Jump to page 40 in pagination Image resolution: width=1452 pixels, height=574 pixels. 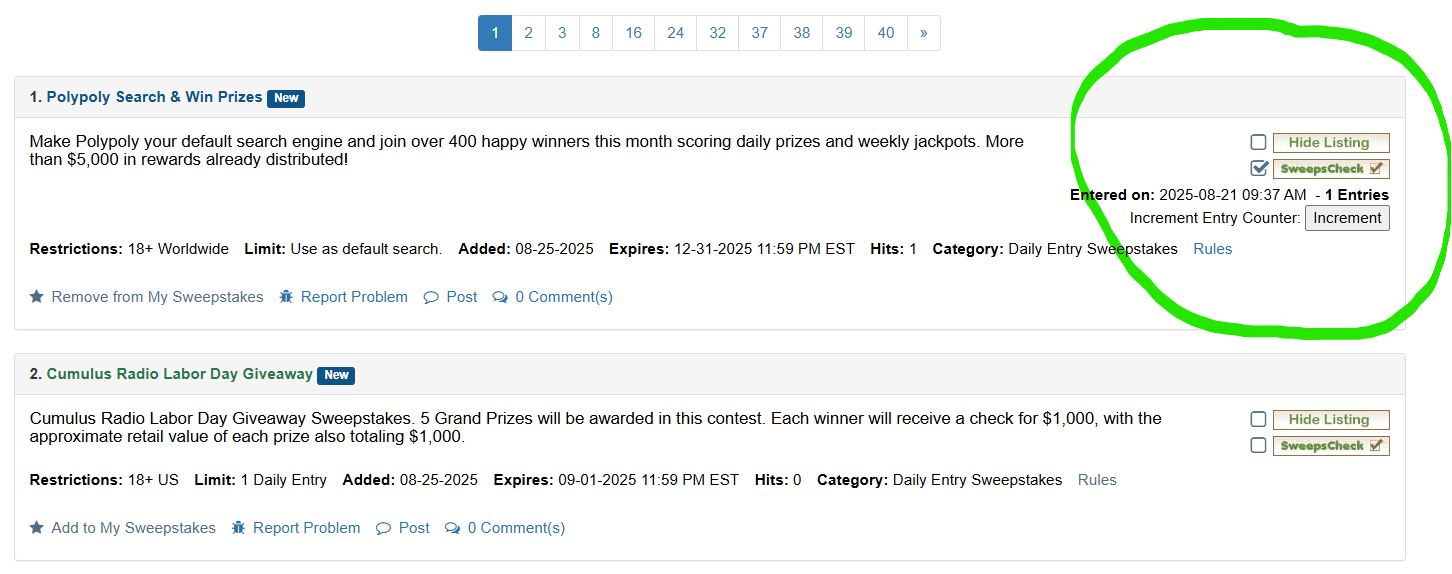pyautogui.click(x=886, y=33)
